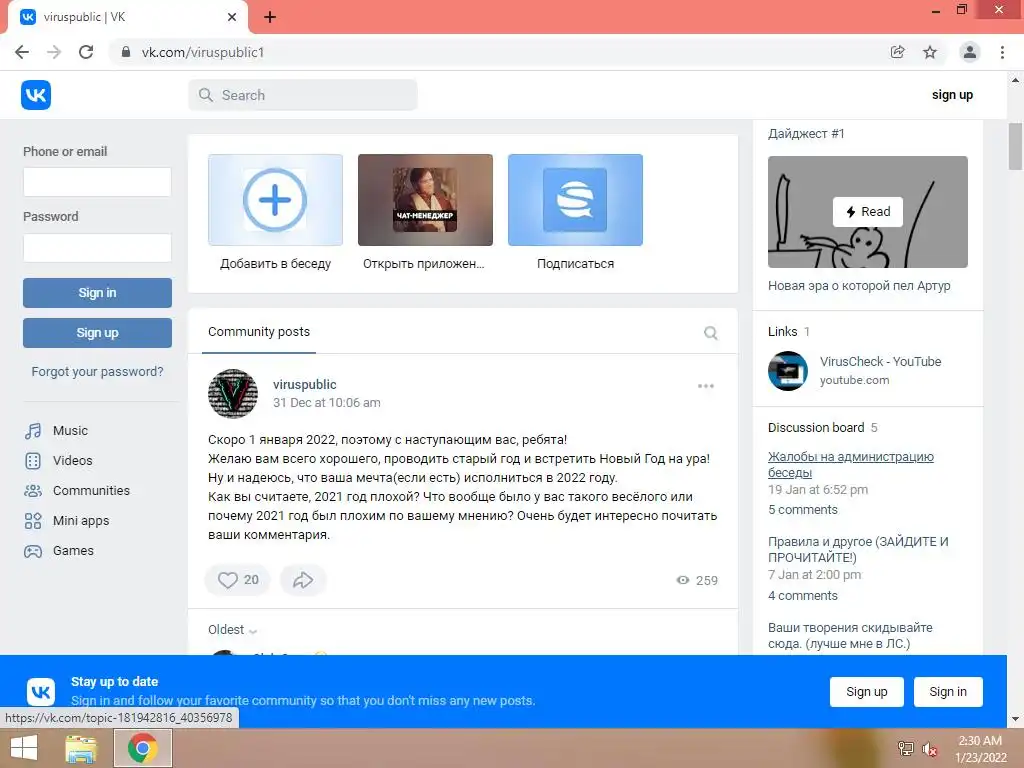Screen dimensions: 1024x768
Task: Bookmark this page with the star icon
Action: tap(930, 52)
